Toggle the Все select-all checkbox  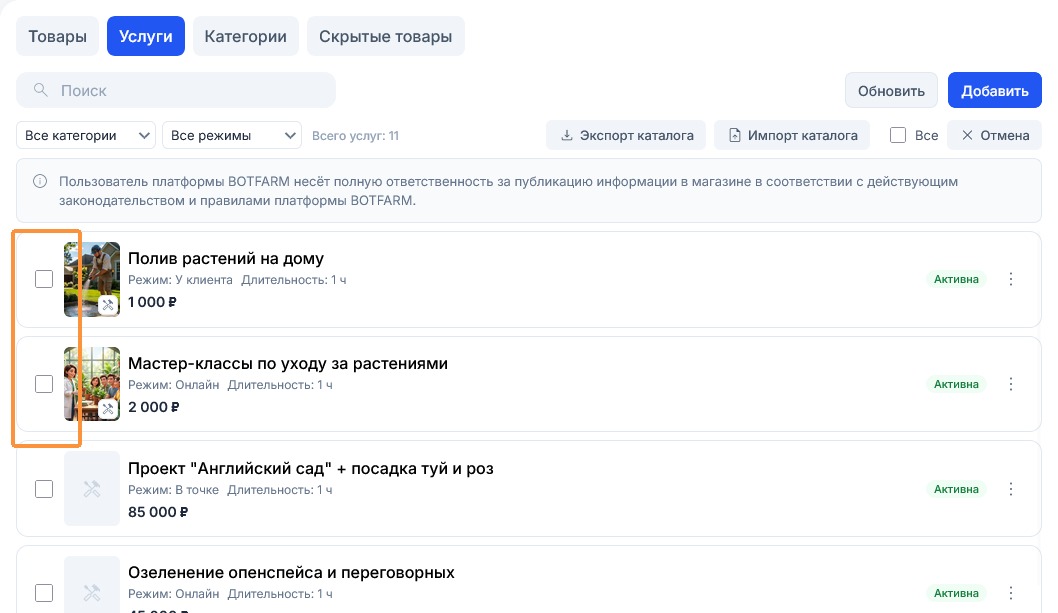click(x=897, y=136)
